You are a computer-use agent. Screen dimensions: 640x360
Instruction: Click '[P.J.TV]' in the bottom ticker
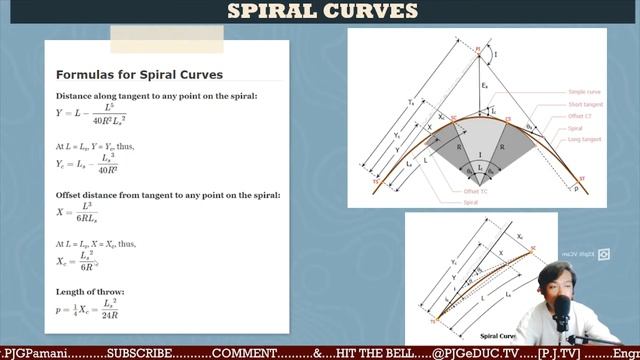pos(559,353)
